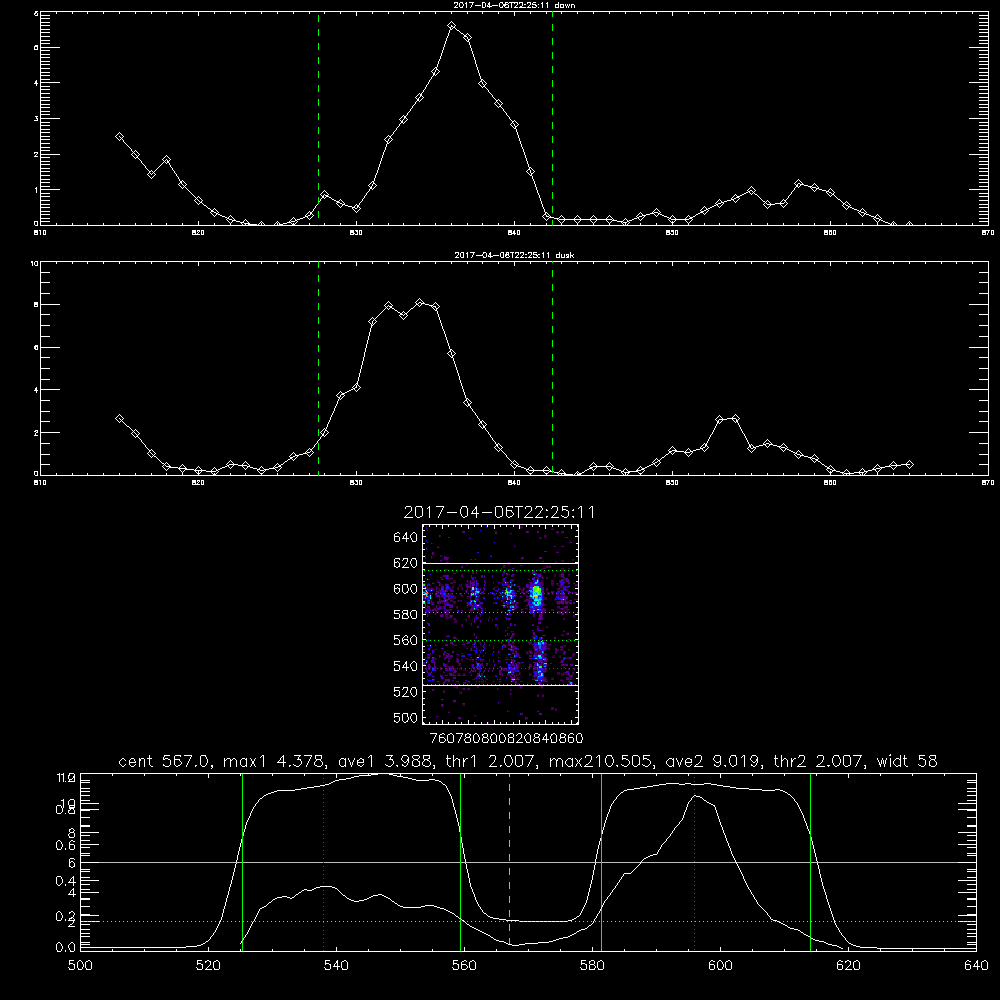Click the '580' y-axis label beside the image

[x=406, y=614]
